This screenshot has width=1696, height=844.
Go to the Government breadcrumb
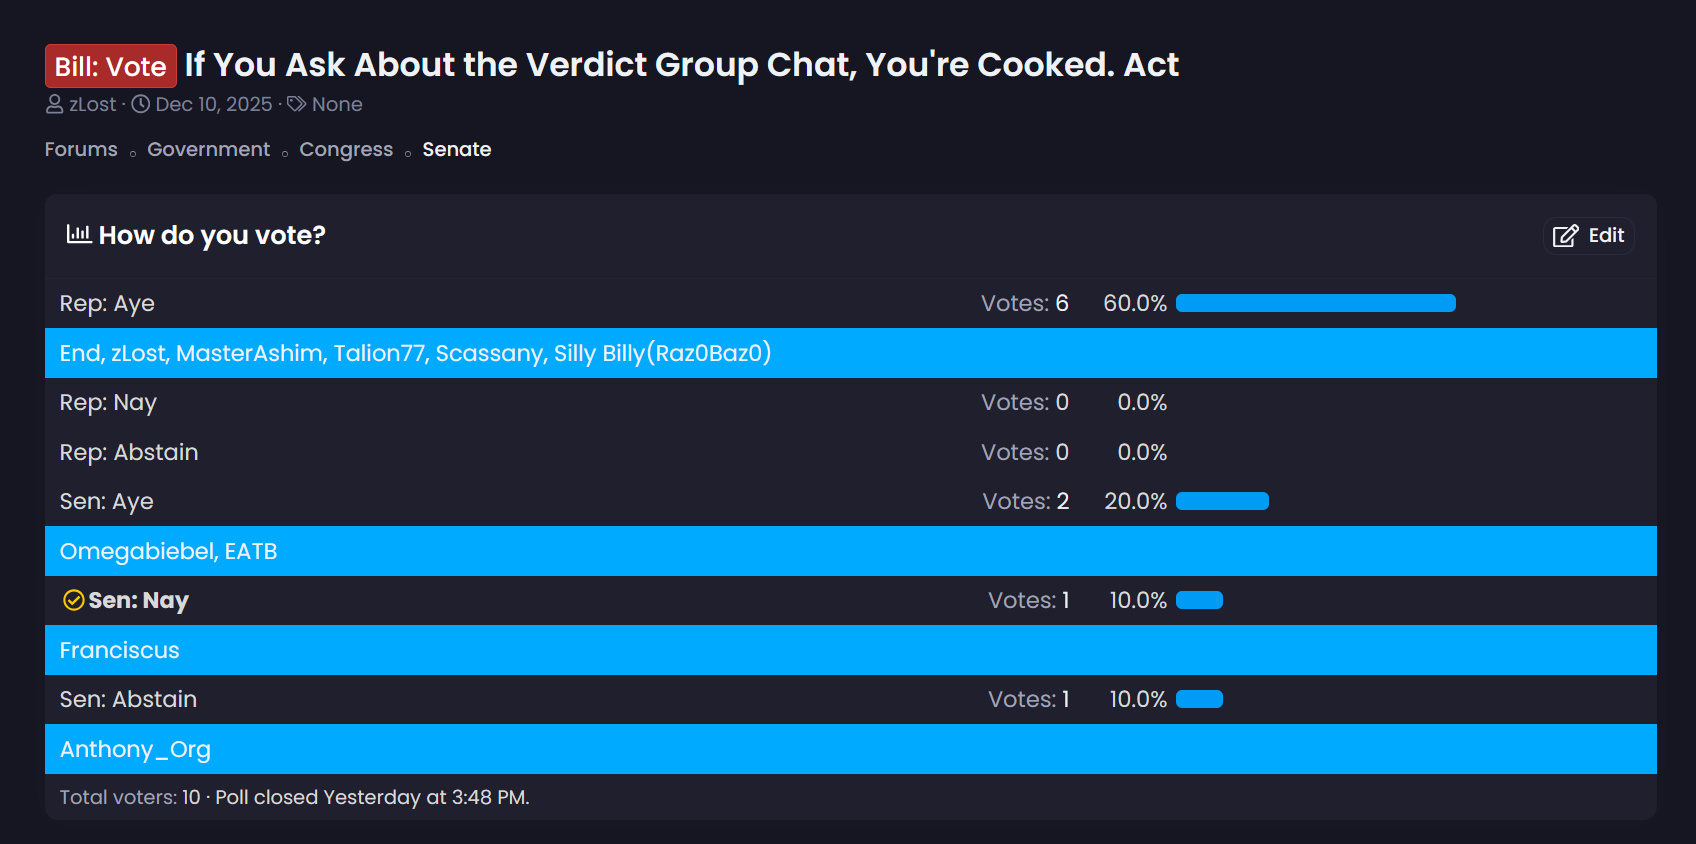click(x=208, y=149)
